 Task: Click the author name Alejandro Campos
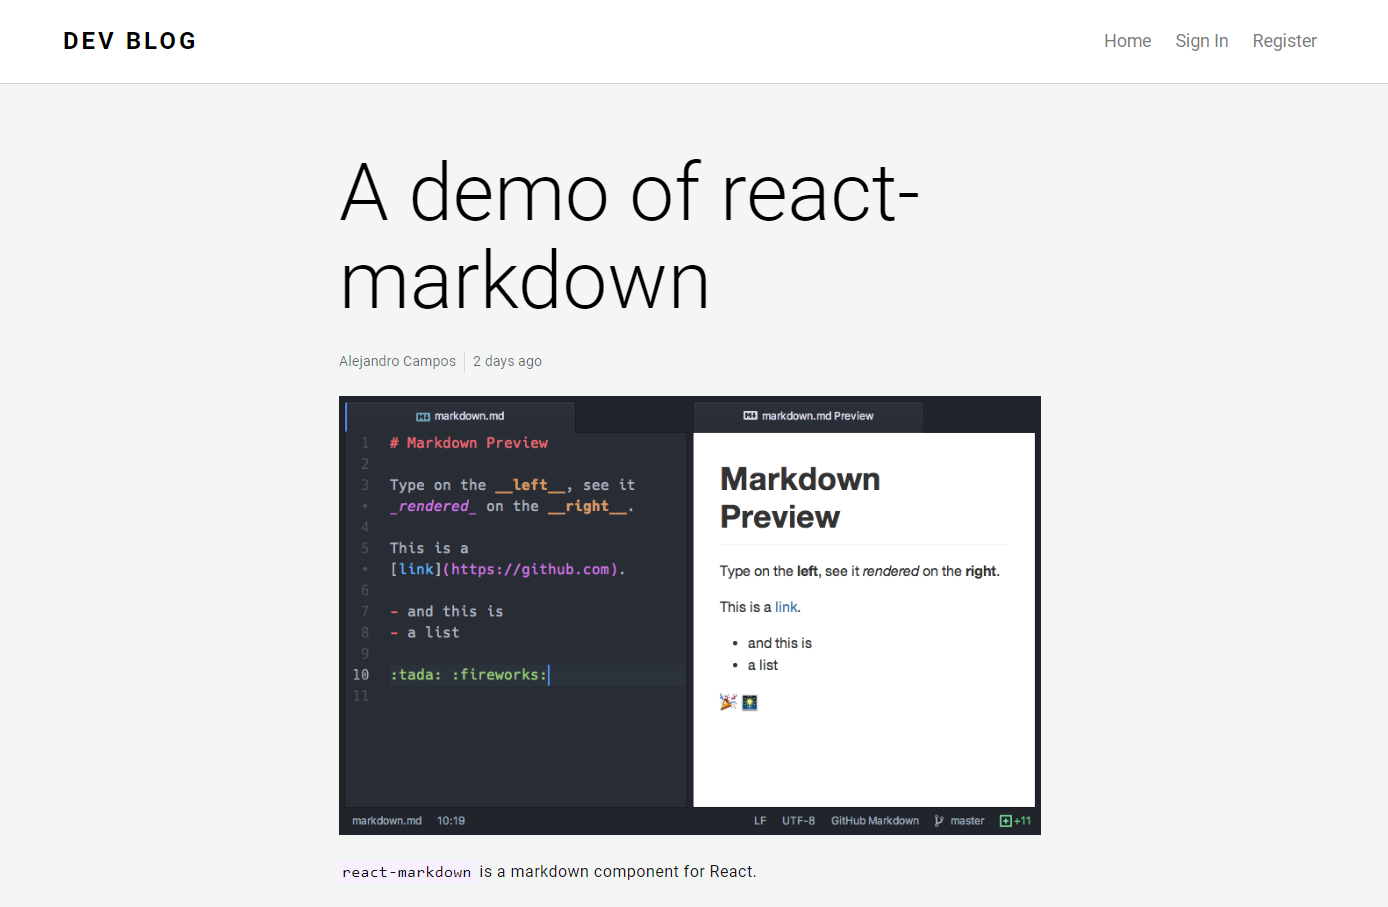(397, 361)
